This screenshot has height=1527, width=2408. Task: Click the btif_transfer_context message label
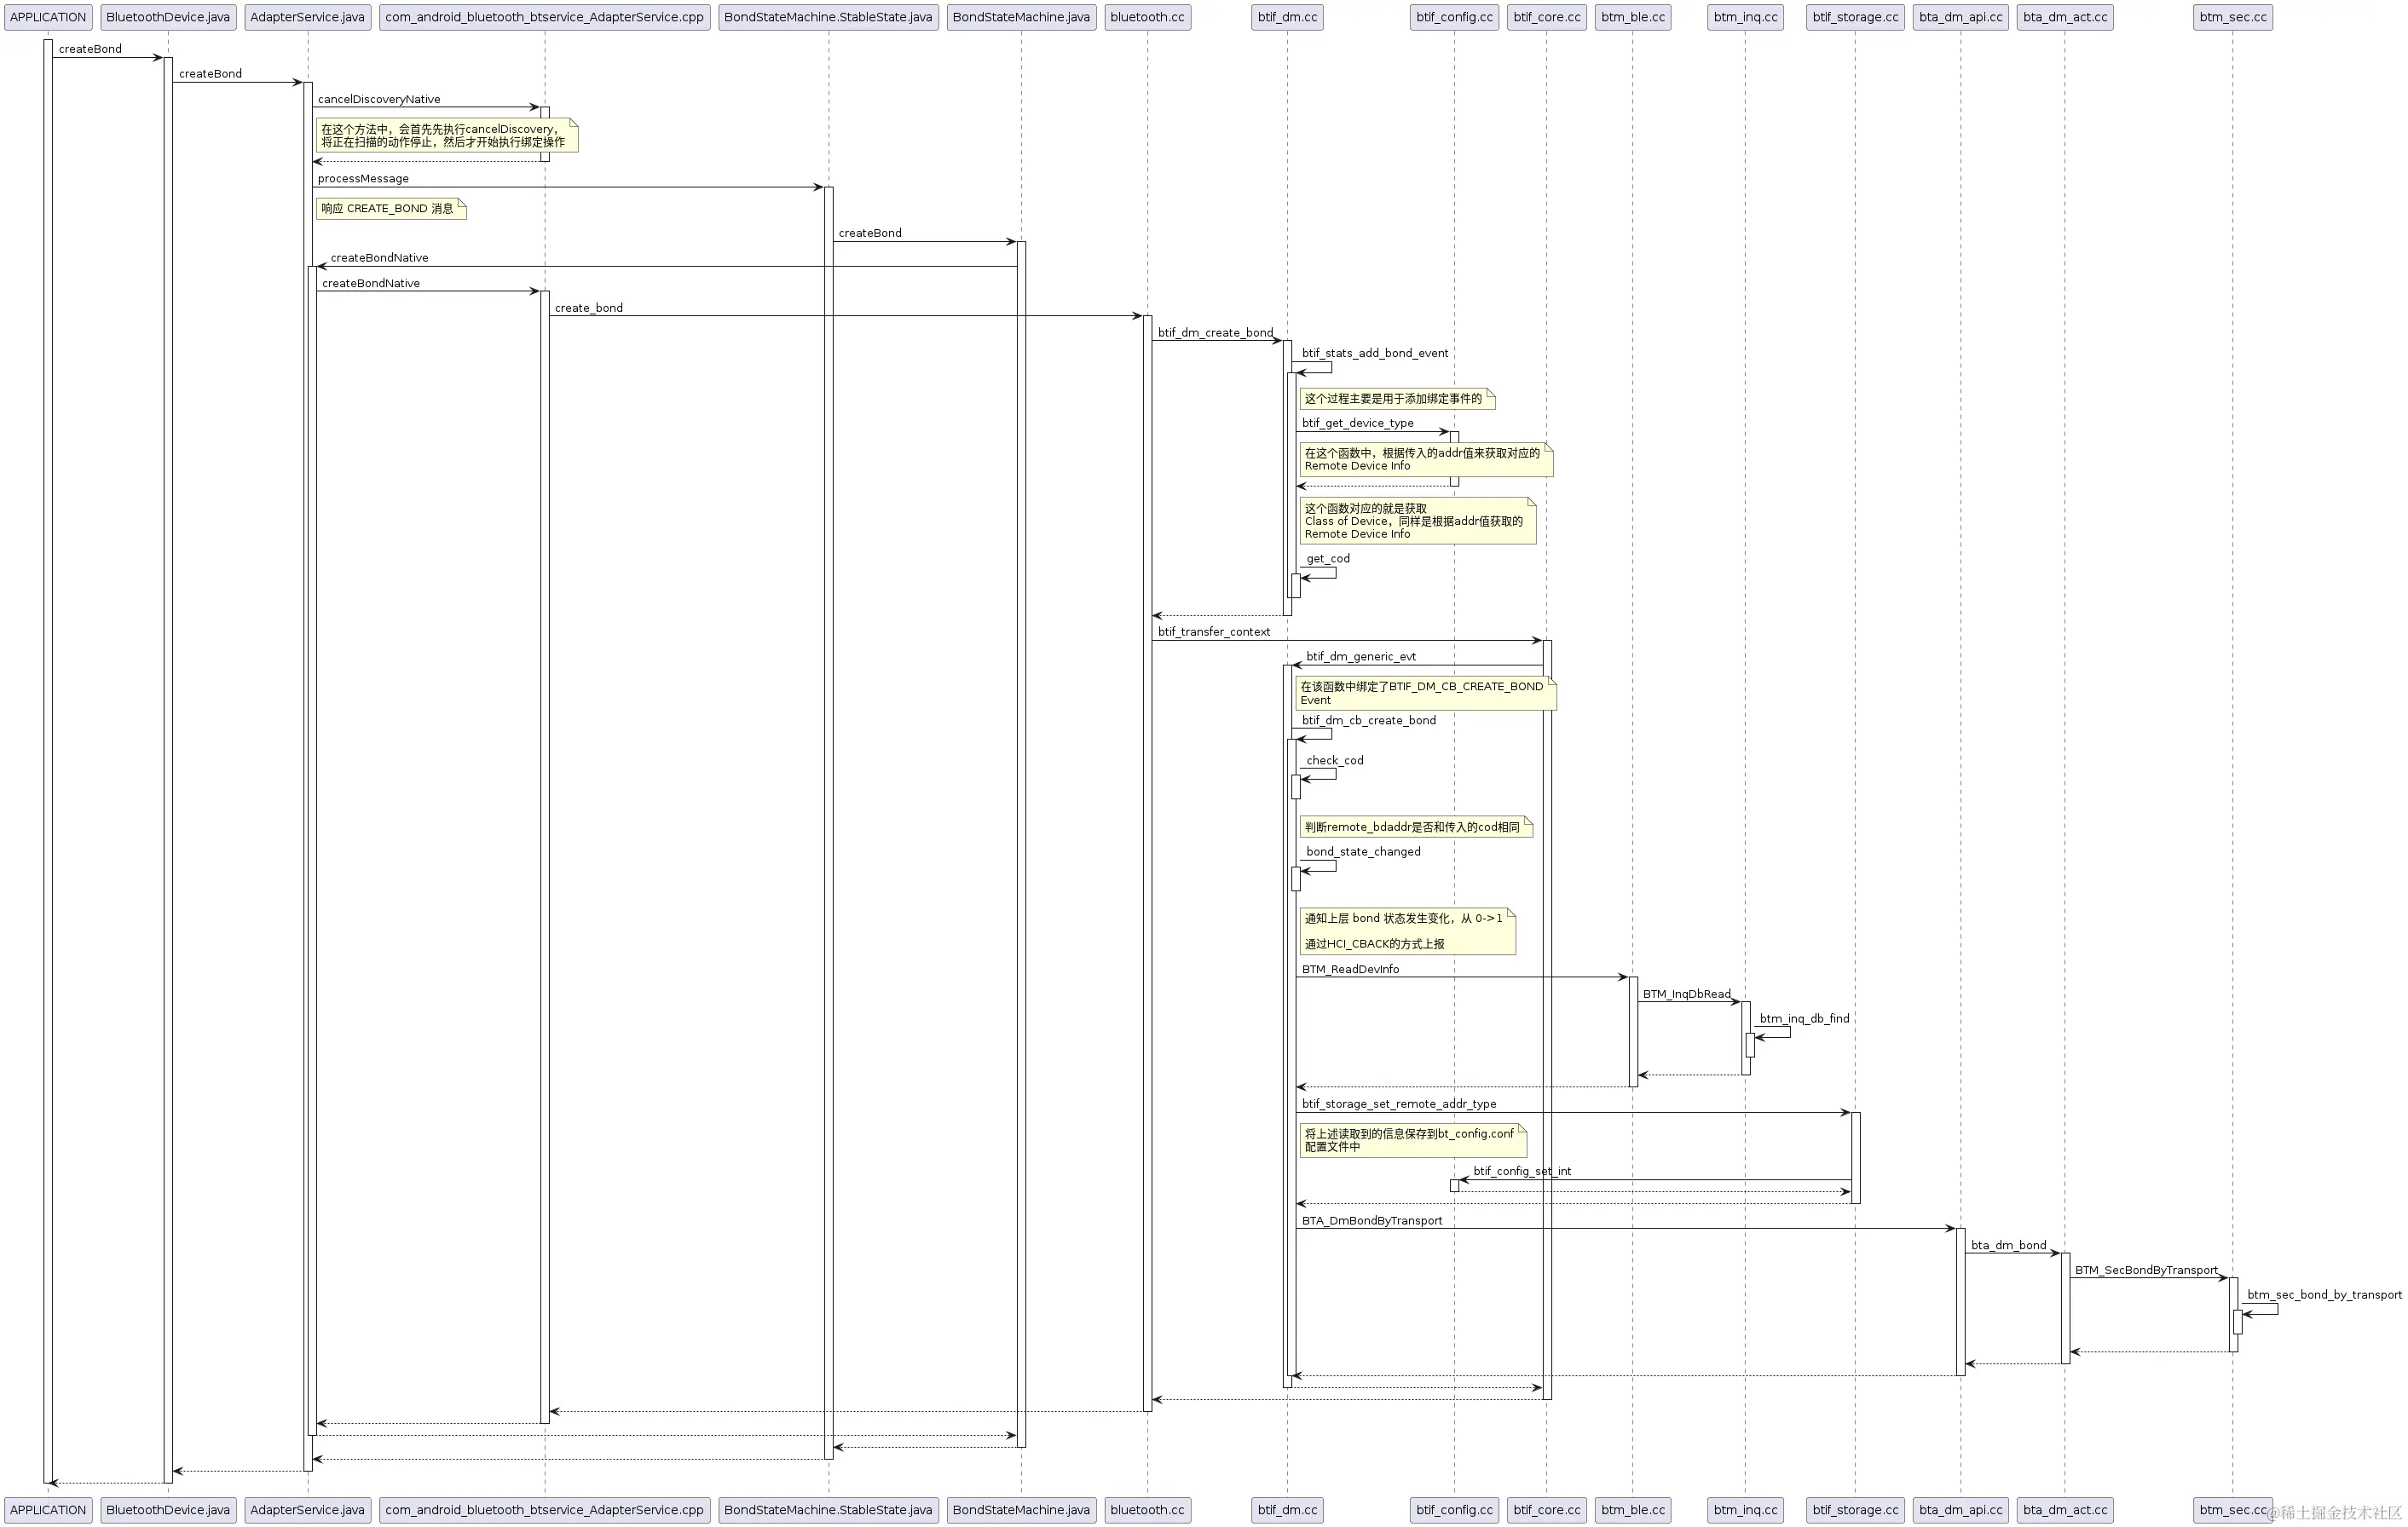pyautogui.click(x=1214, y=632)
